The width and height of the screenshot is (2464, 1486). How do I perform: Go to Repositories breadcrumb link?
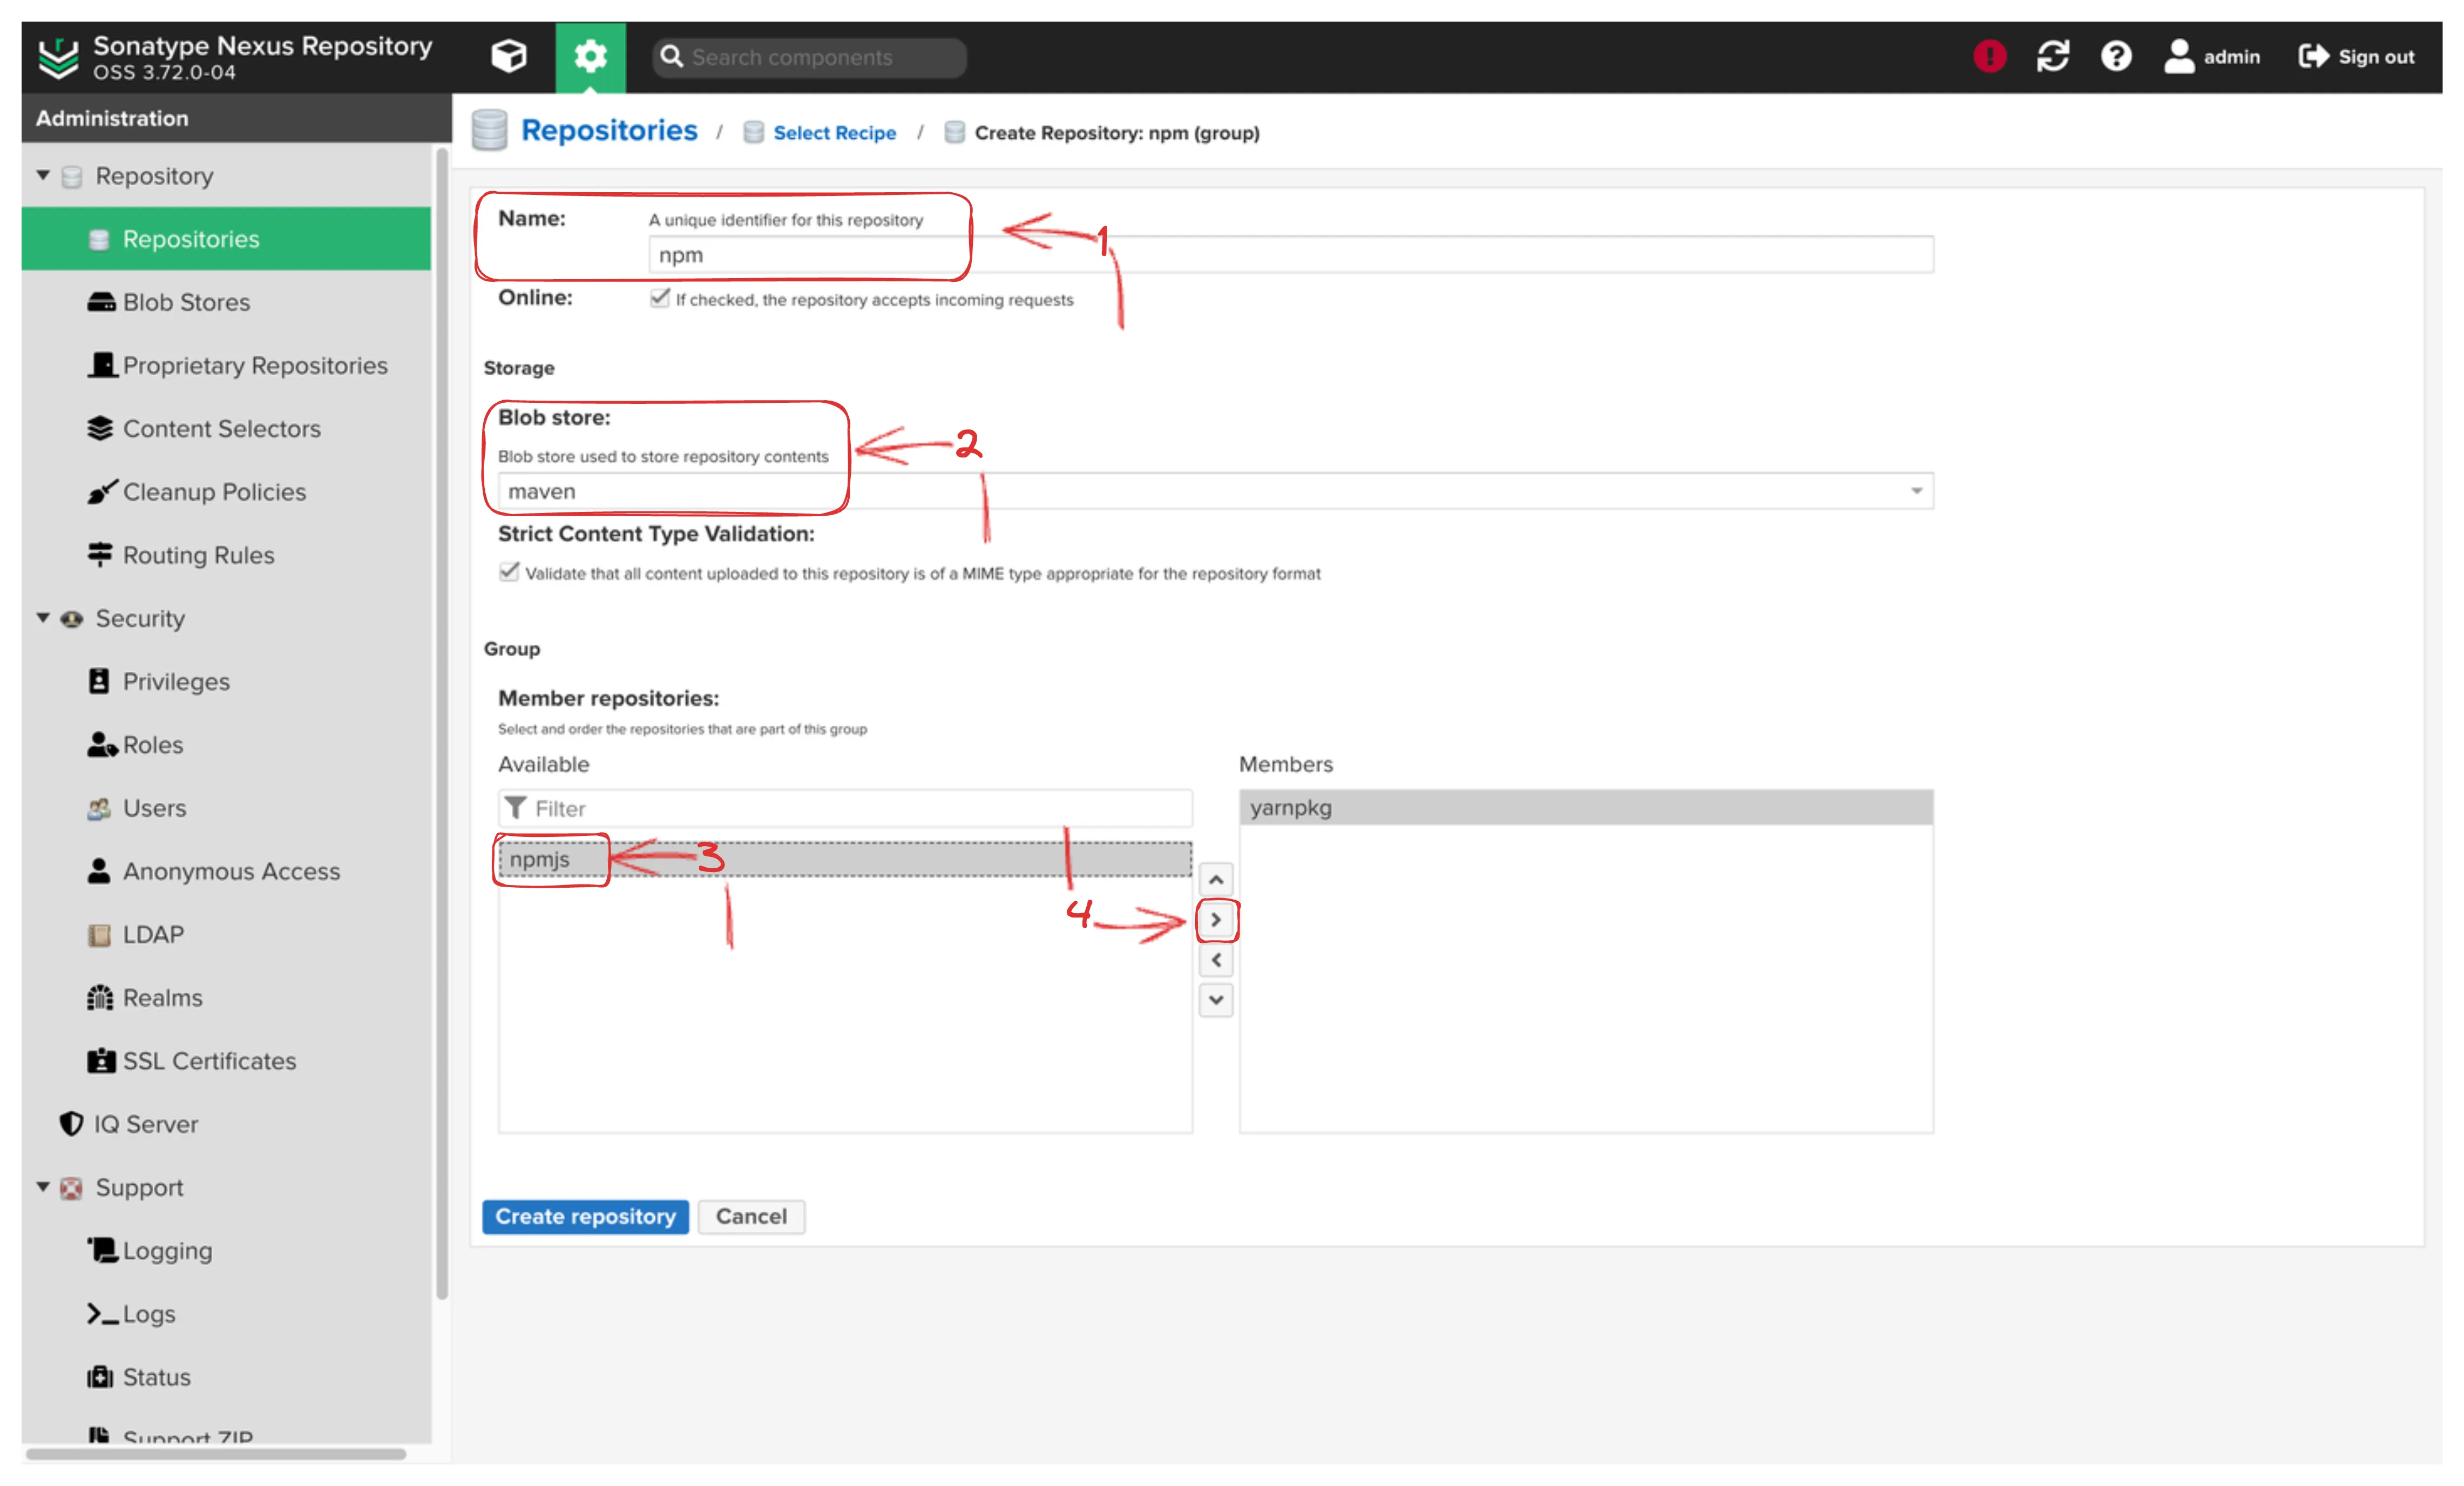(x=609, y=130)
